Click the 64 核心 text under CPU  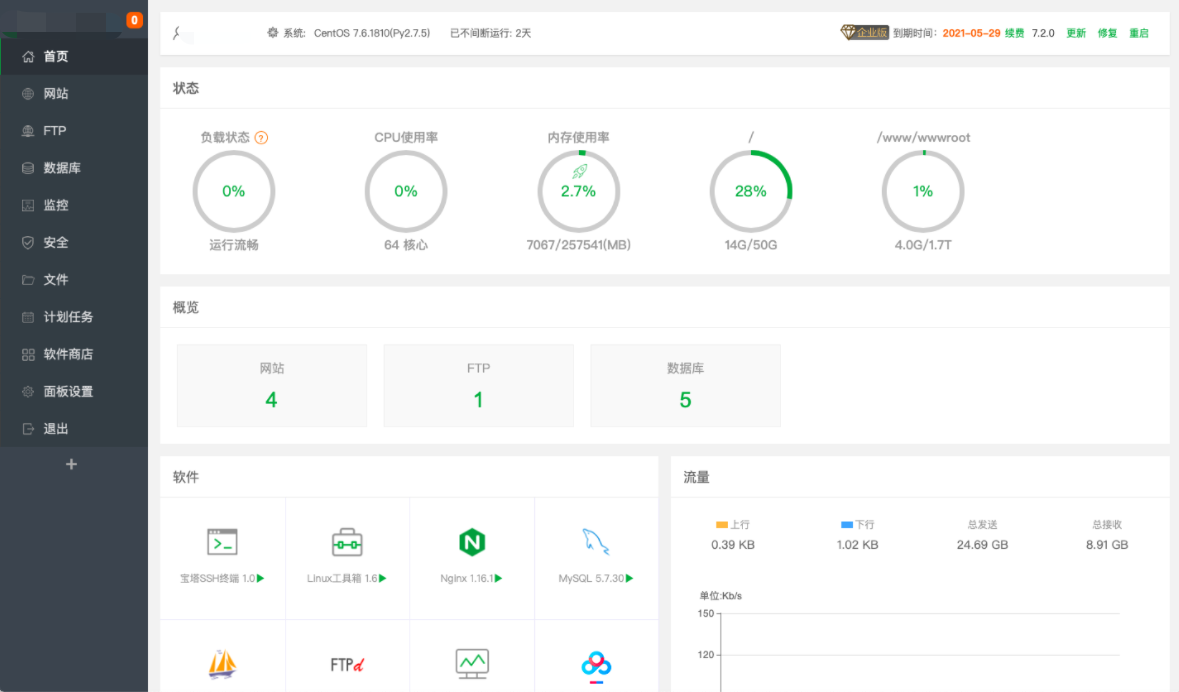tap(406, 245)
